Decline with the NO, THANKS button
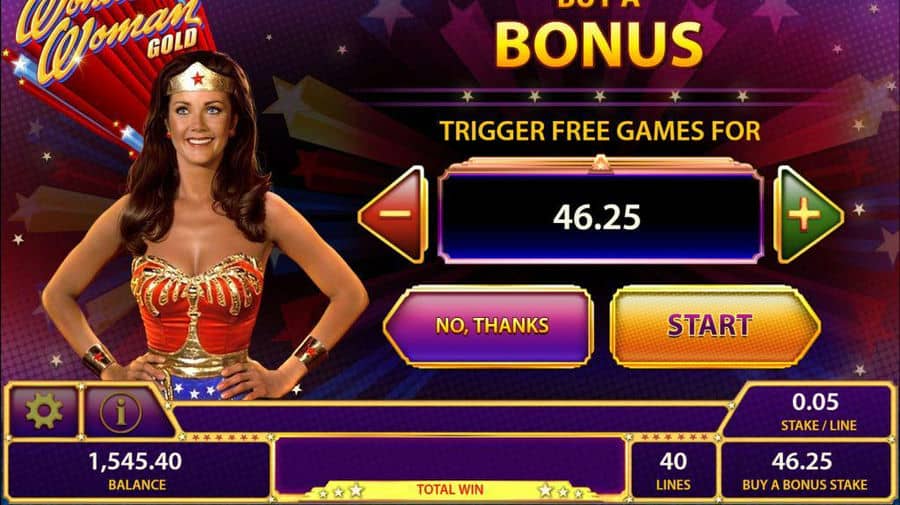This screenshot has height=505, width=900. coord(488,326)
